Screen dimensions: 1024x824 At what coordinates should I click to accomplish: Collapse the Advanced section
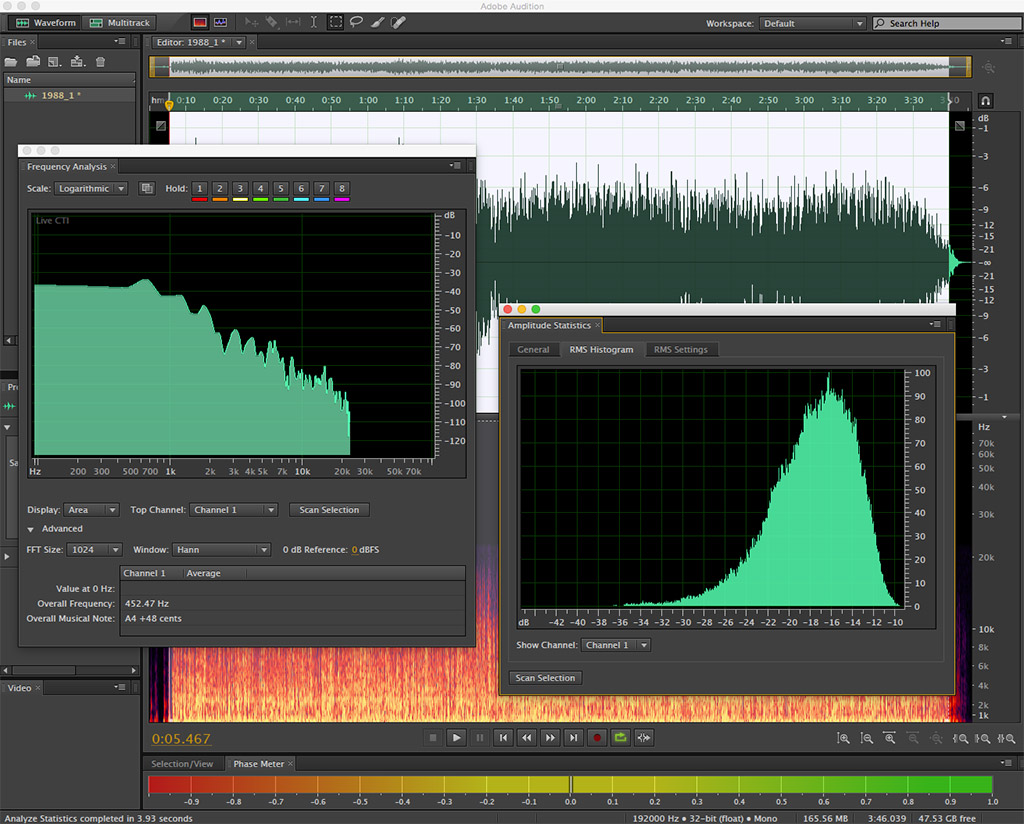click(x=31, y=529)
